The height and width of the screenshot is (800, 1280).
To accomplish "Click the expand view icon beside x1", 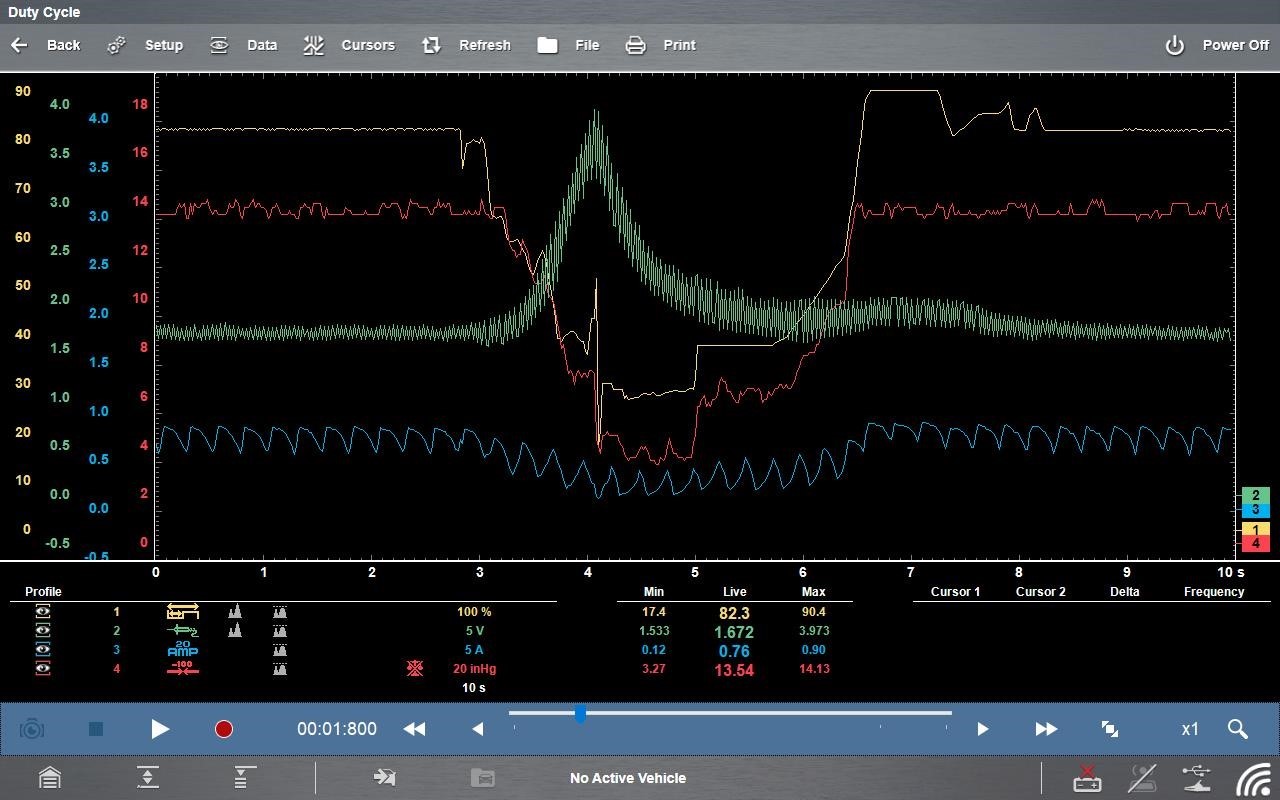I will pos(1109,729).
